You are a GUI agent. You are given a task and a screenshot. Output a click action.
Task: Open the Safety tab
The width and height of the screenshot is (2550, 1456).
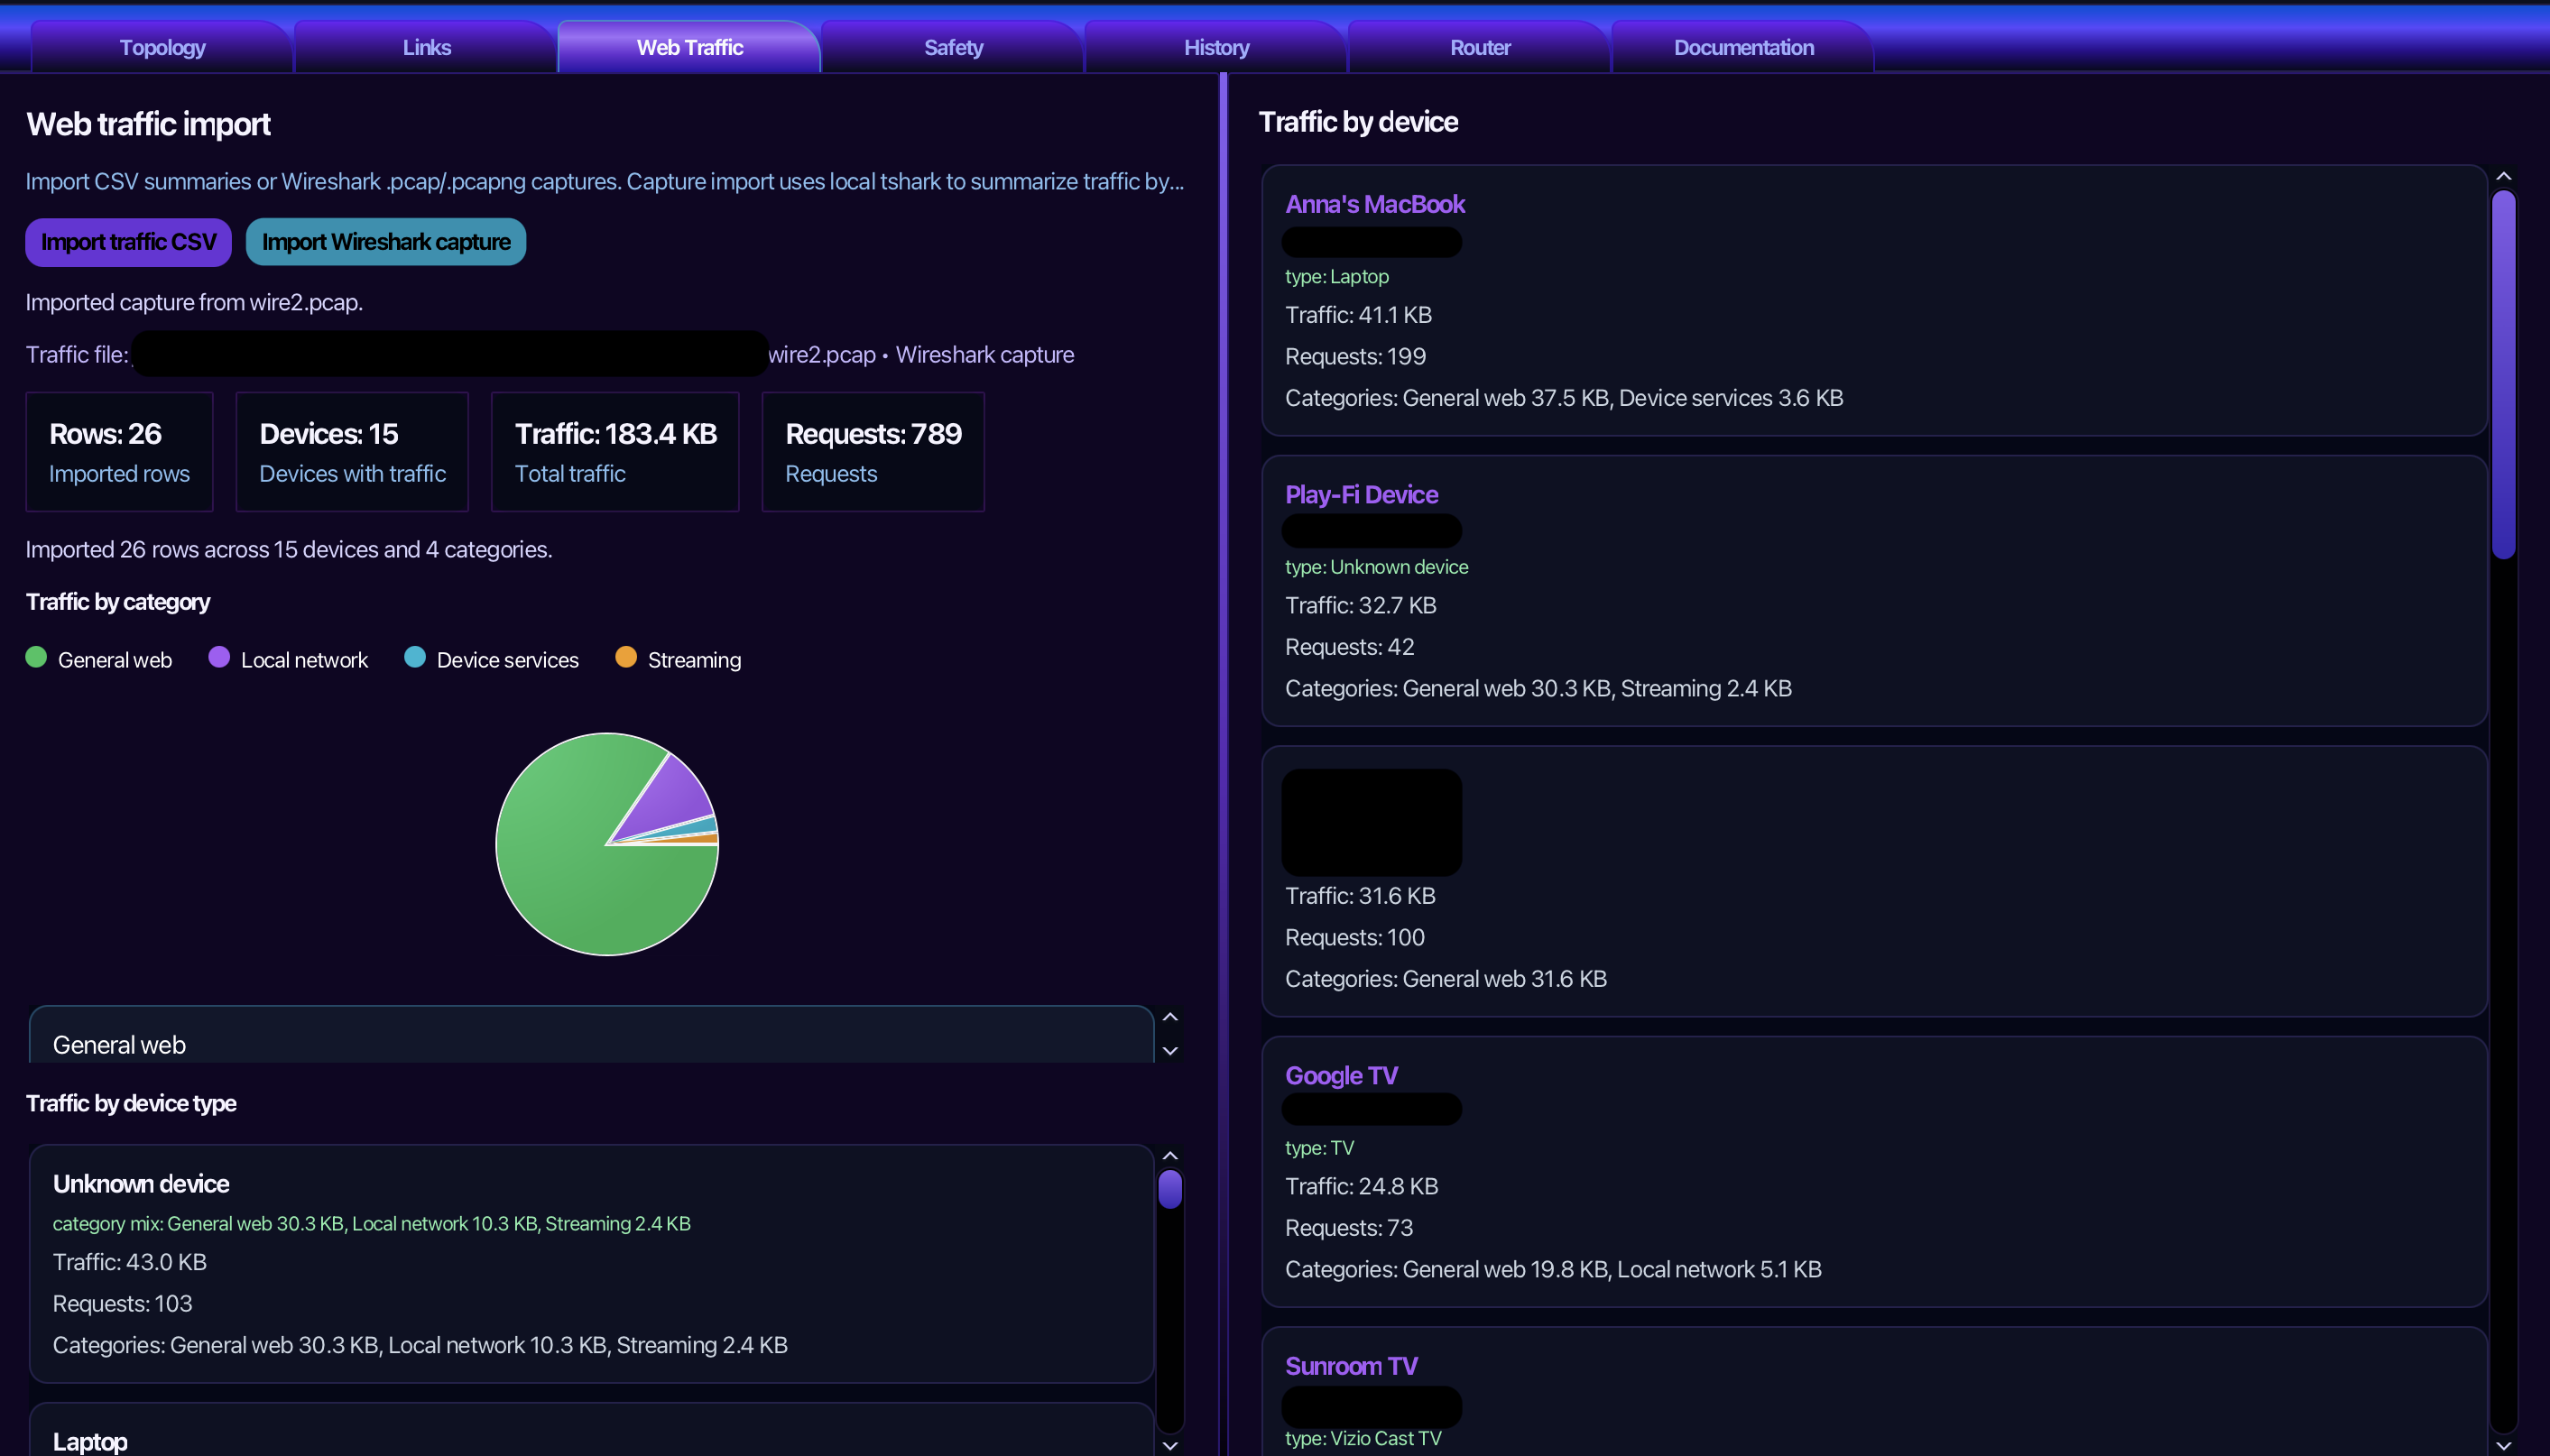[953, 47]
